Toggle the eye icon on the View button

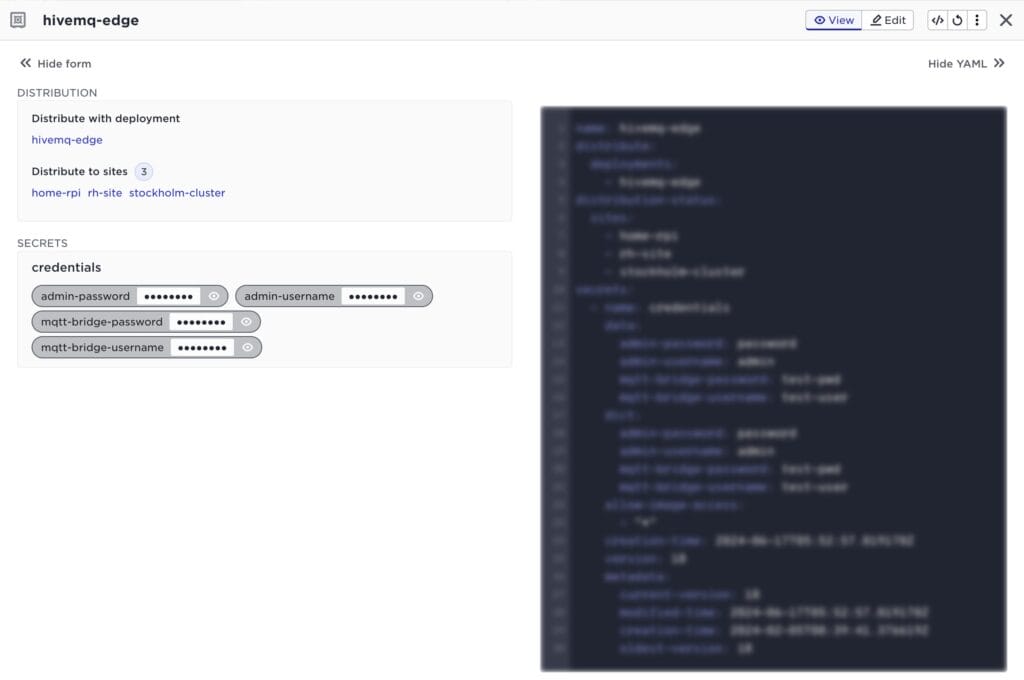tap(818, 20)
